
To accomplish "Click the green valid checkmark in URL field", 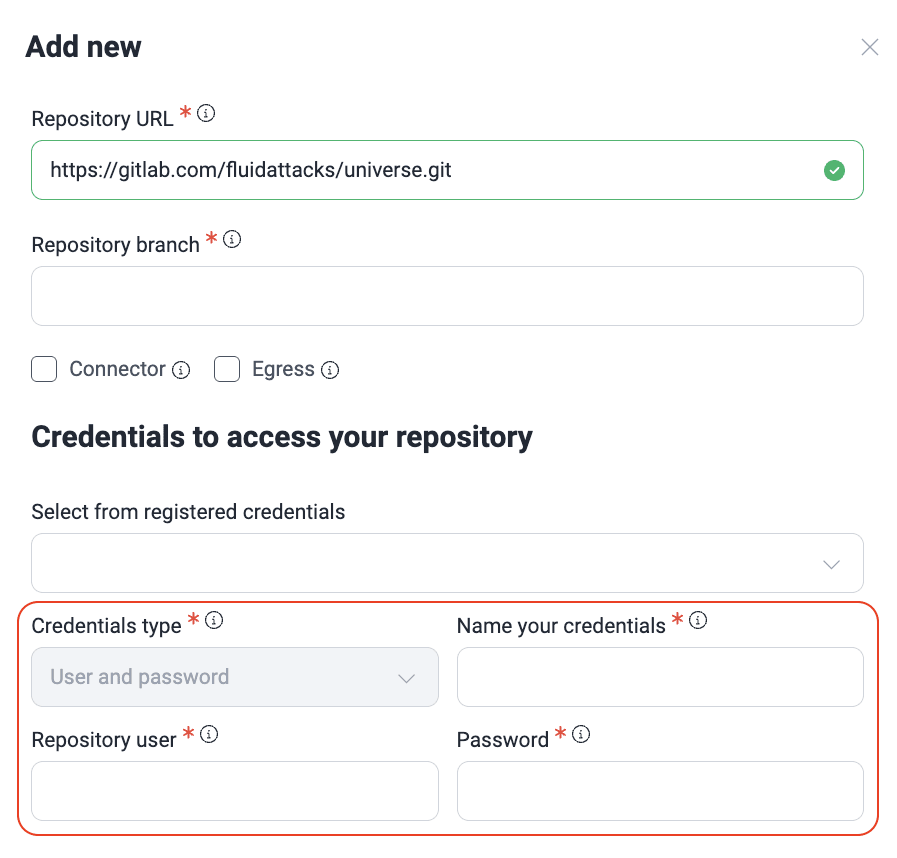I will pos(834,170).
